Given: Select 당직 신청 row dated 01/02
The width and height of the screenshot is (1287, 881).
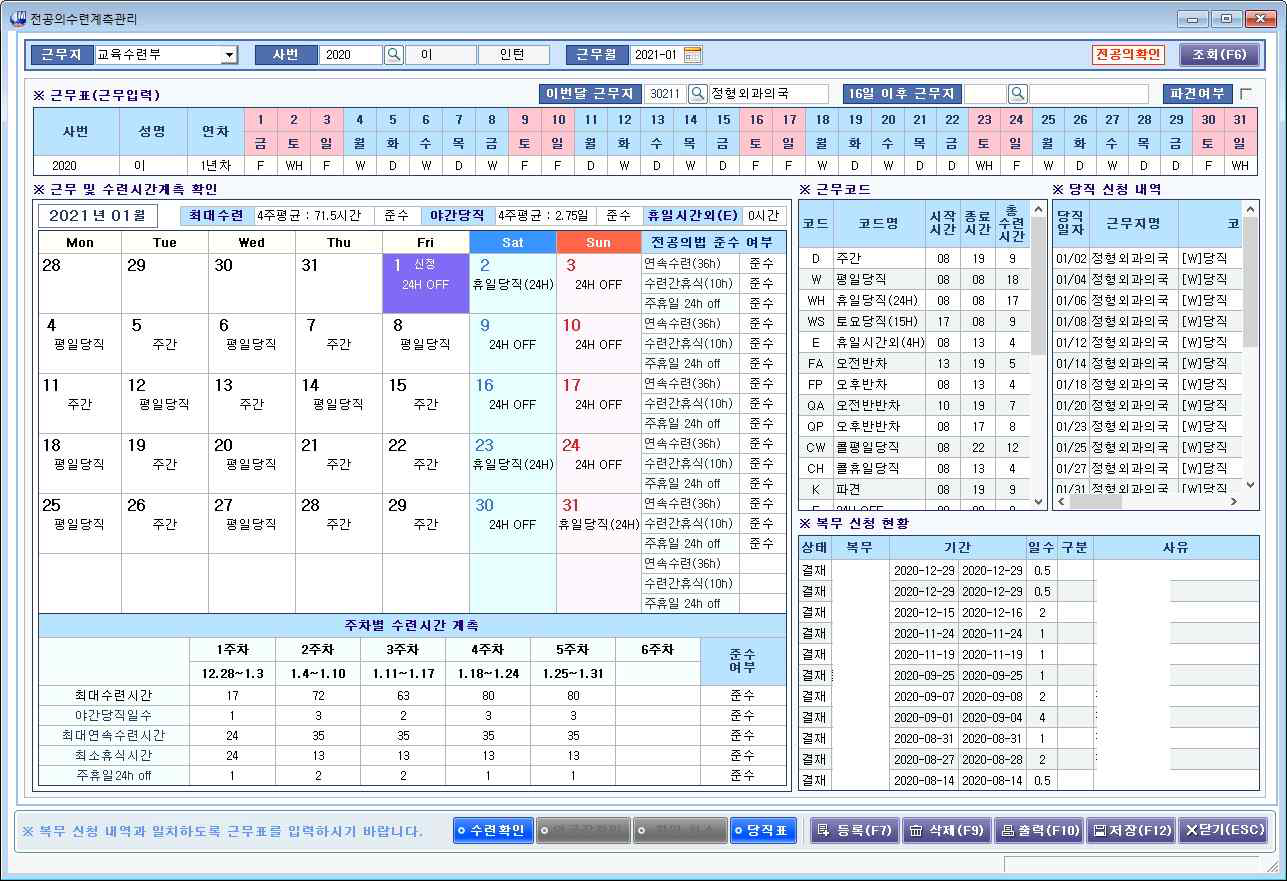Looking at the screenshot, I should [1148, 258].
